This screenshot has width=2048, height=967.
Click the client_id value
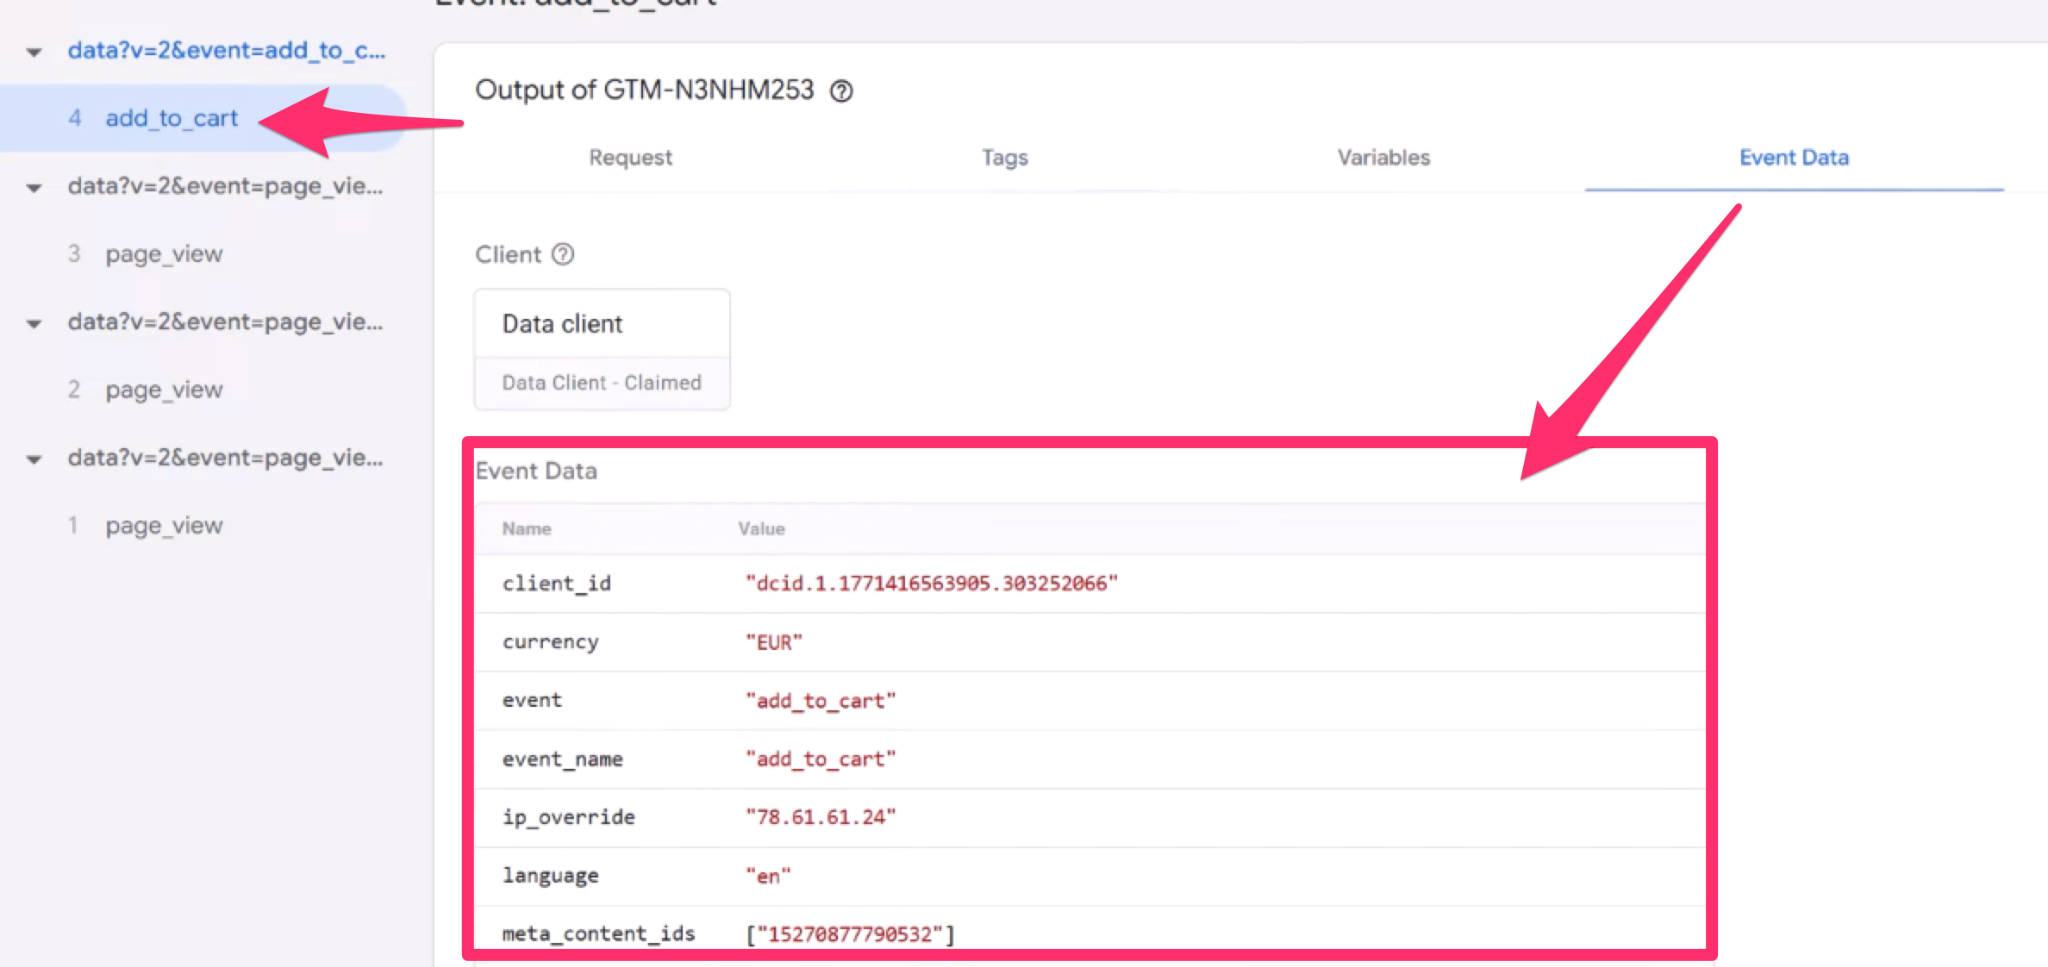[x=931, y=584]
